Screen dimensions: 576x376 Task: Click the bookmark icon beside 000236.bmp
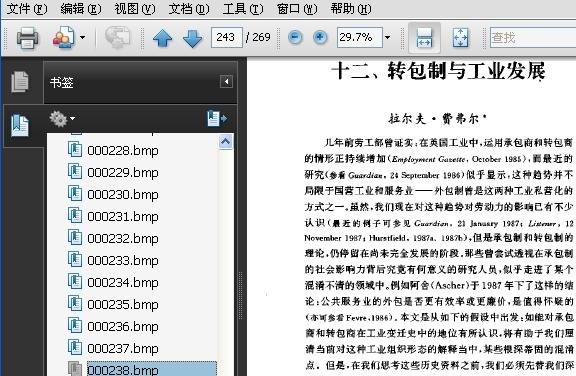pos(75,326)
